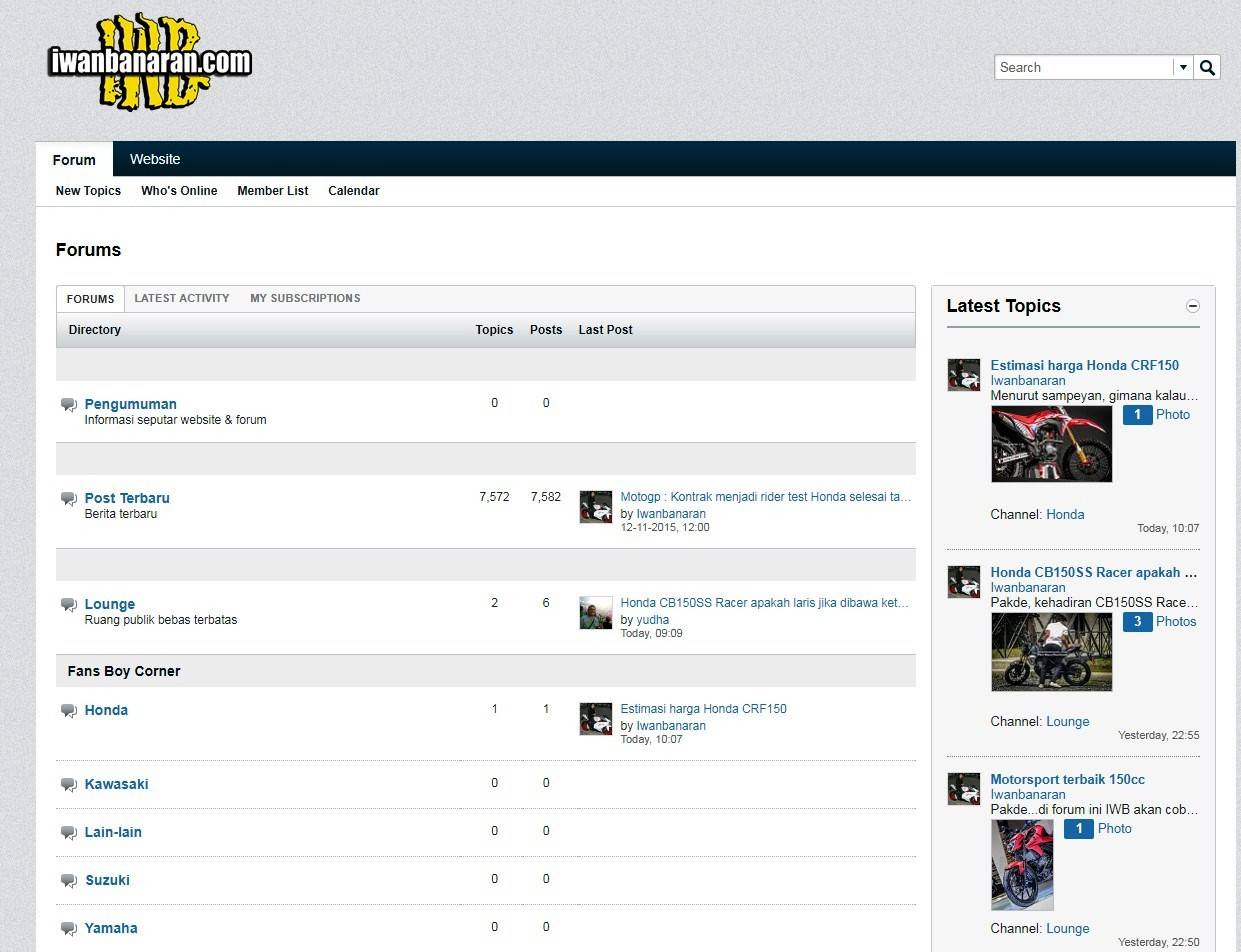Click the 'Last Post' column header
Viewport: 1241px width, 952px height.
pyautogui.click(x=605, y=329)
